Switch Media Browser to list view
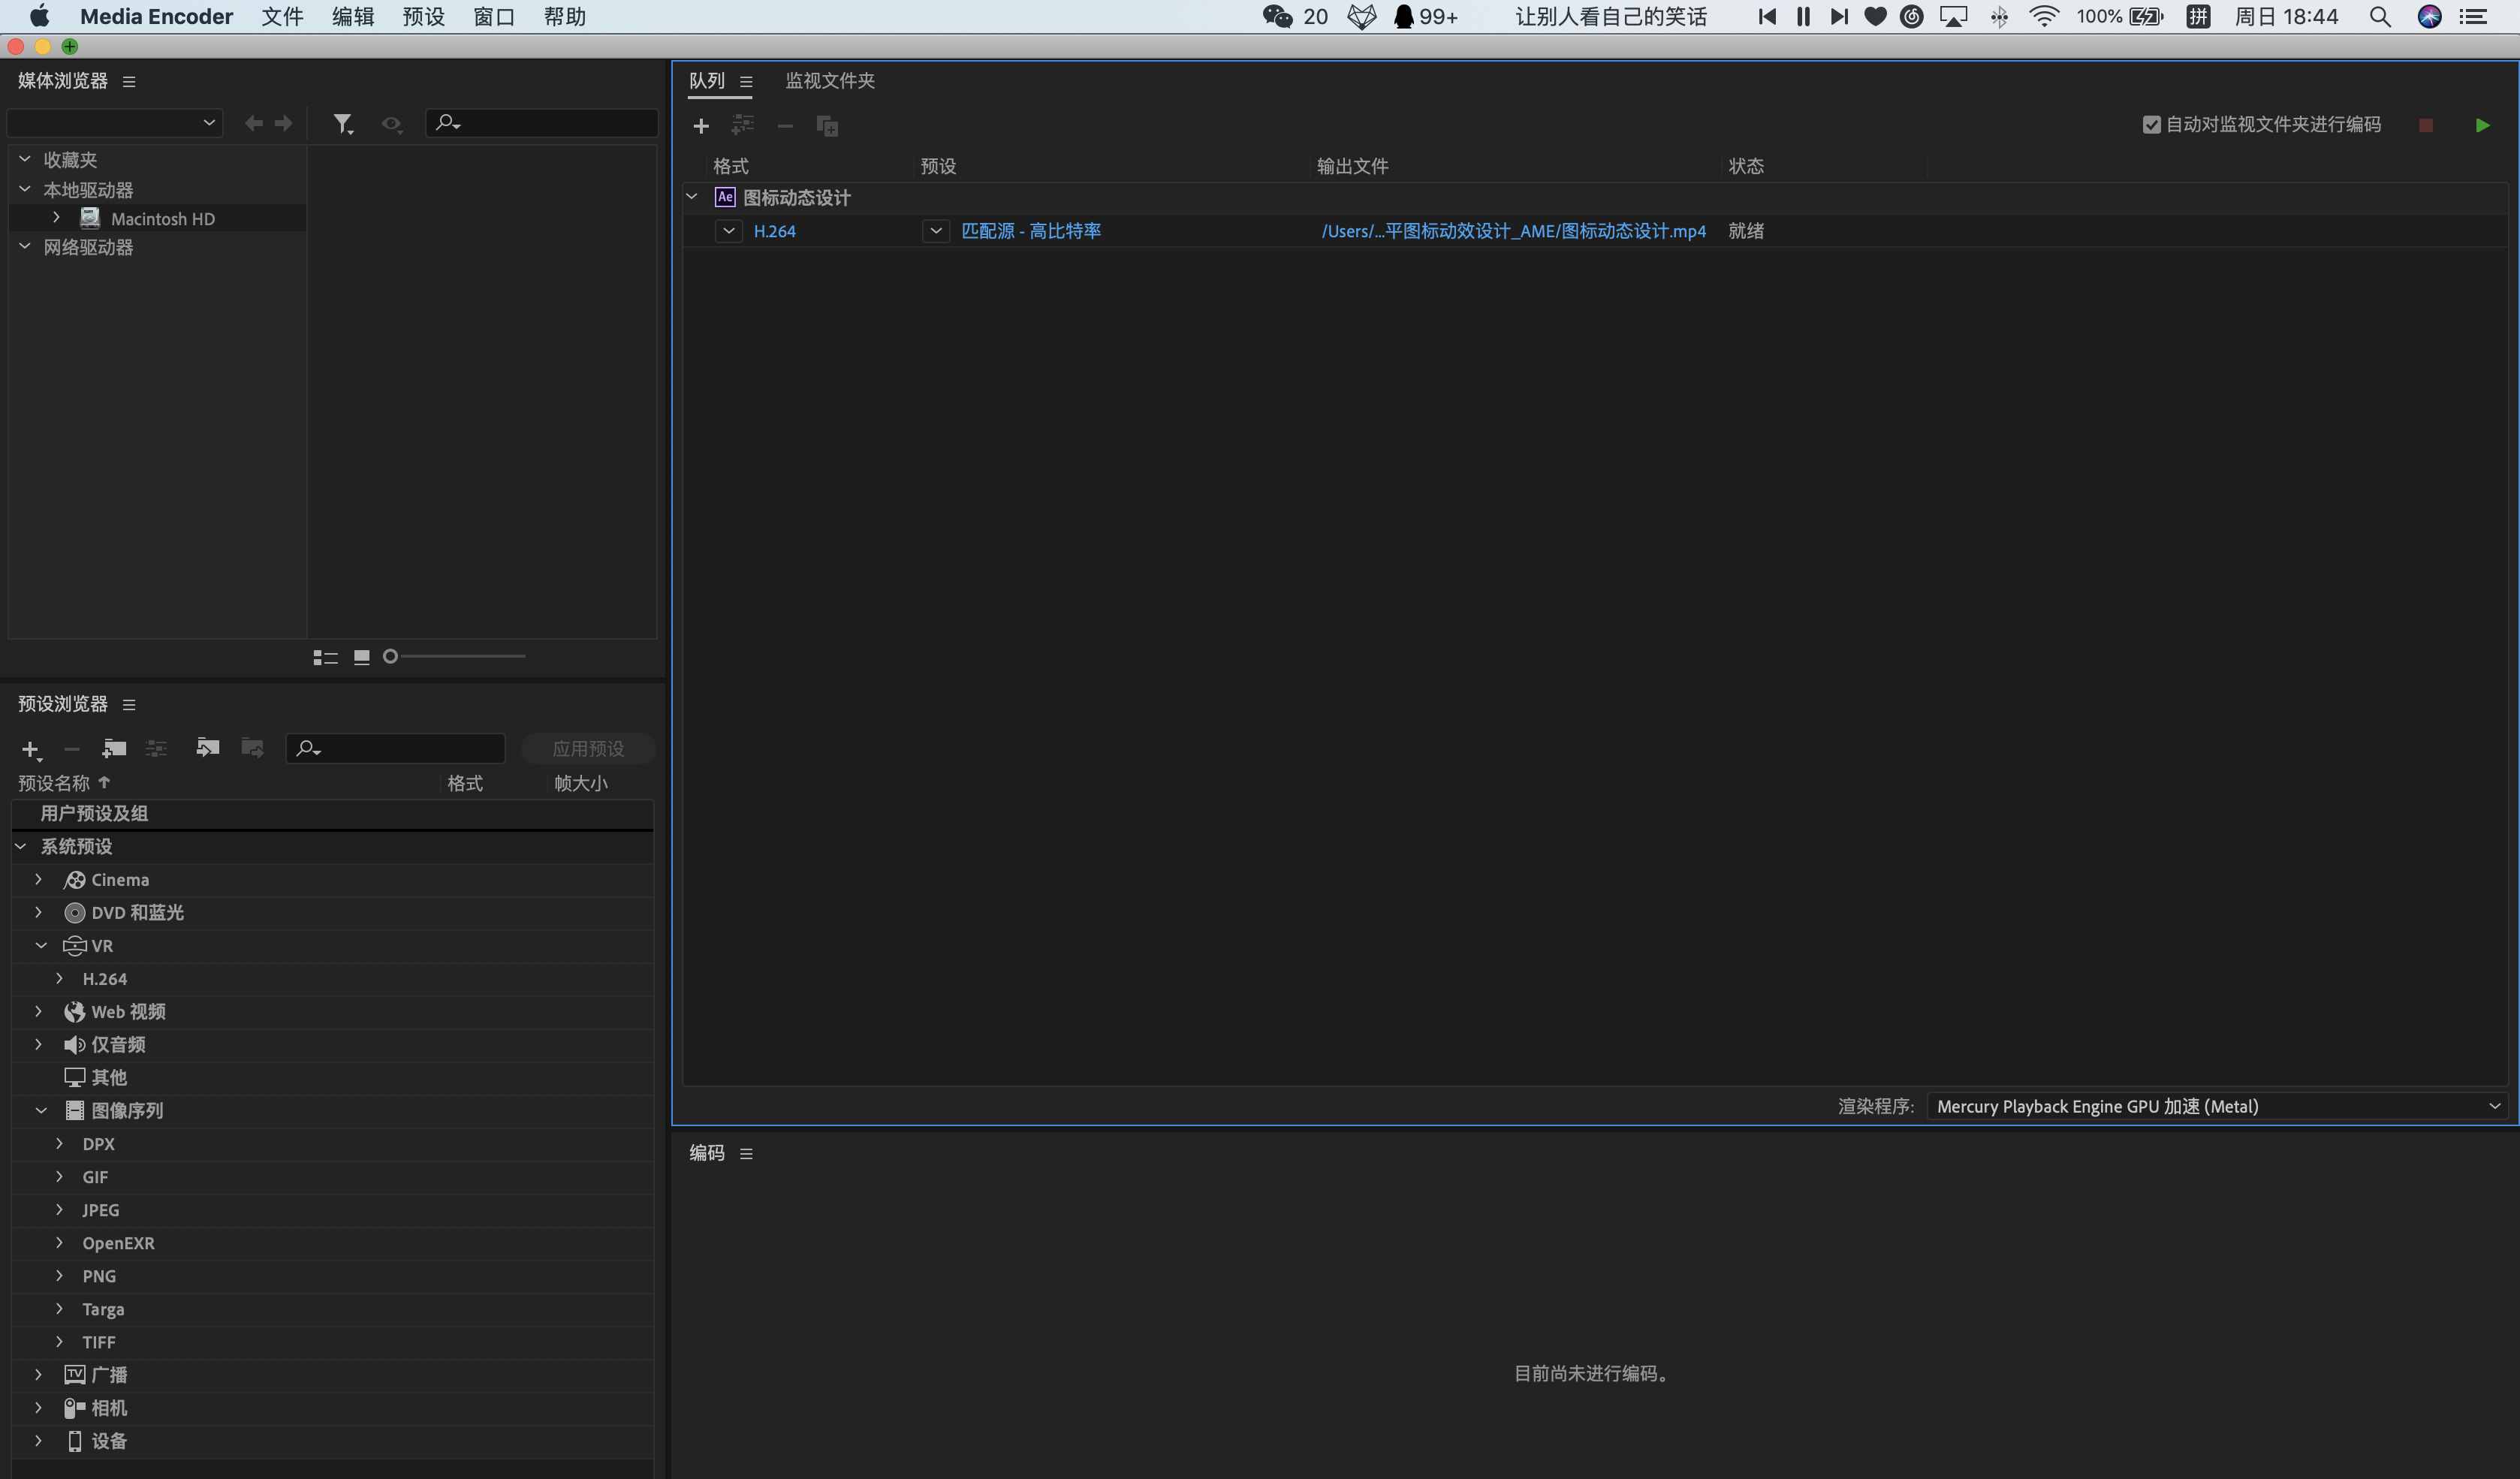This screenshot has width=2520, height=1479. [325, 657]
